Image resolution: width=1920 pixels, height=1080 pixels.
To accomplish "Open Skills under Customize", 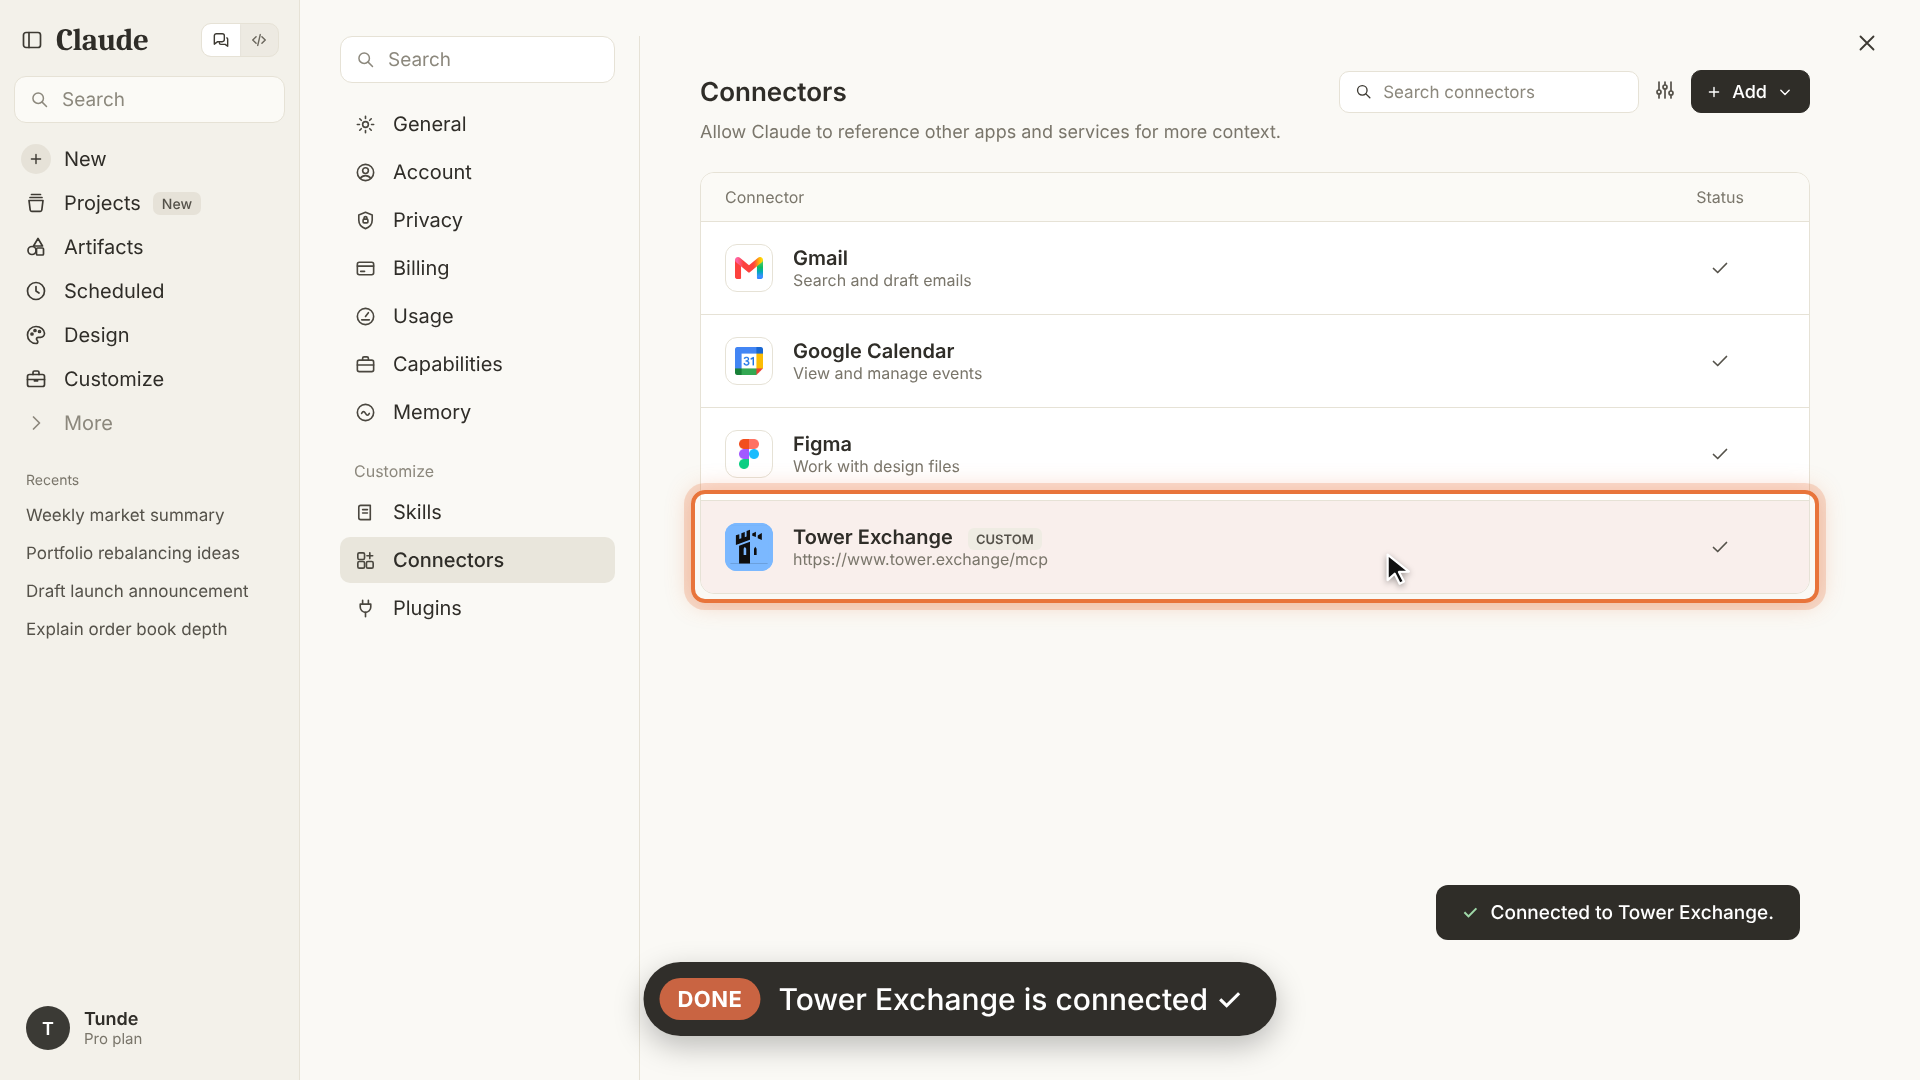I will tap(477, 512).
